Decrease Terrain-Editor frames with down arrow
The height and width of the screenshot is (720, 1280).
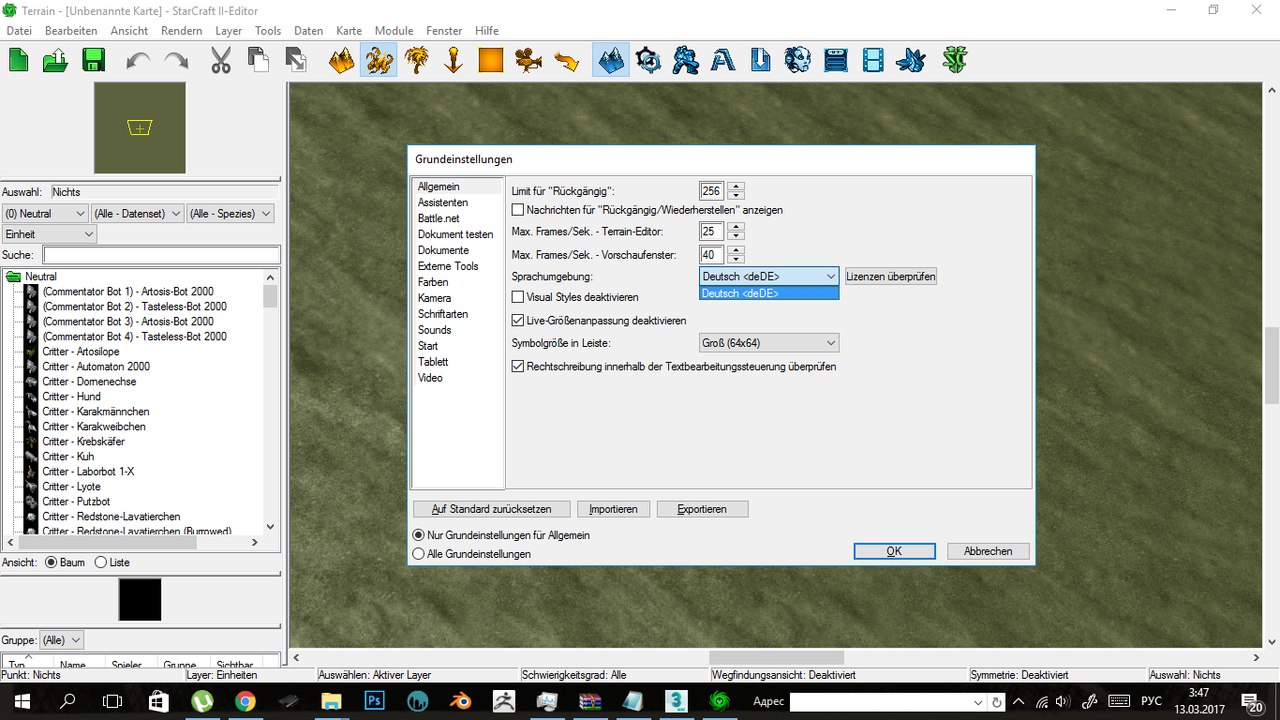point(736,236)
